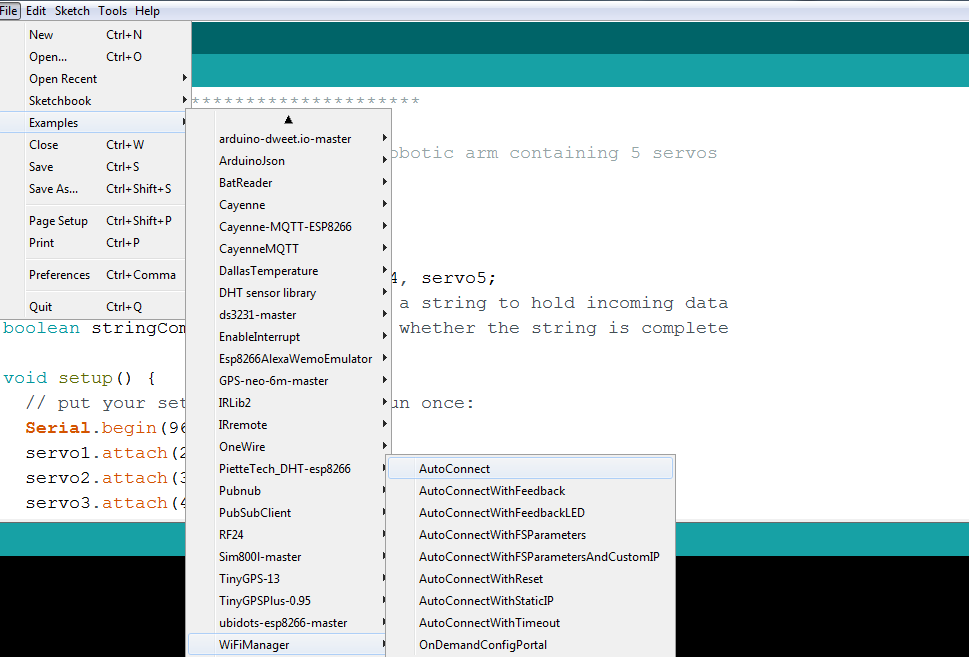Expand Cayenne-MQTT-ESP8266 examples
This screenshot has width=969, height=657.
pyautogui.click(x=288, y=227)
